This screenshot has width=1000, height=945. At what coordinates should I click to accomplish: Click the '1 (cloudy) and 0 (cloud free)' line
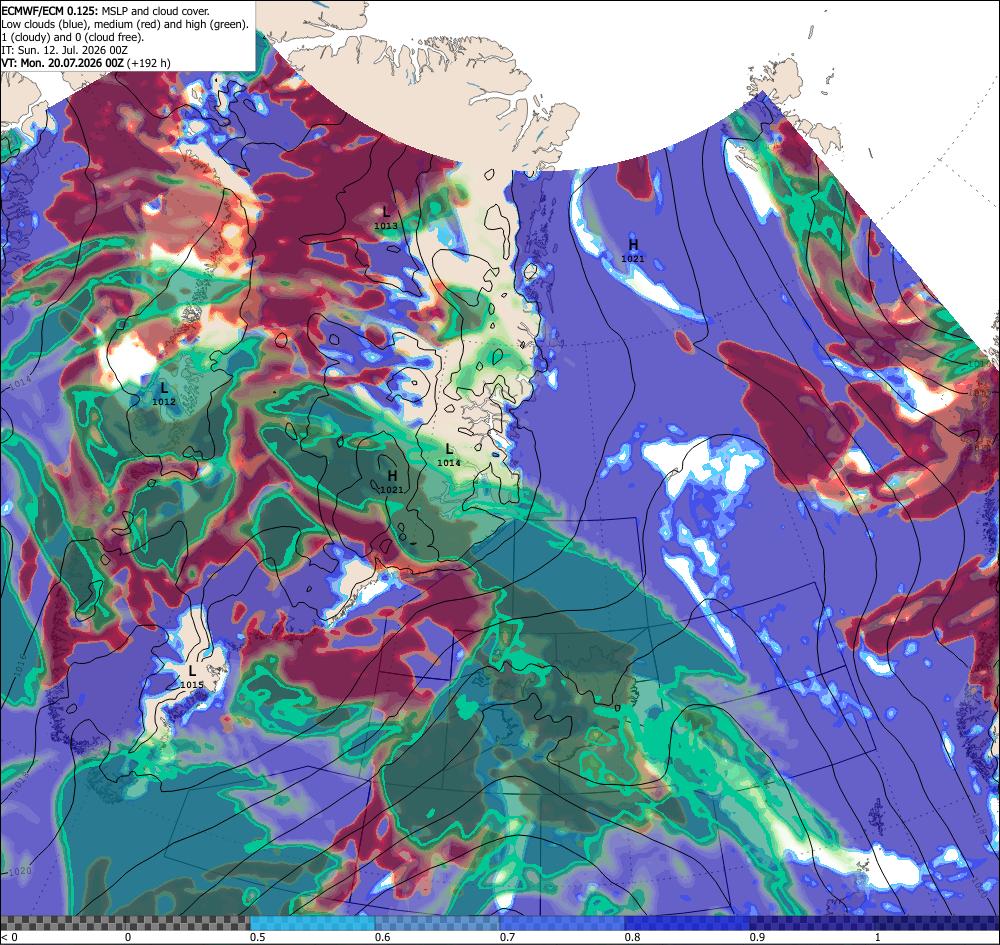point(73,37)
